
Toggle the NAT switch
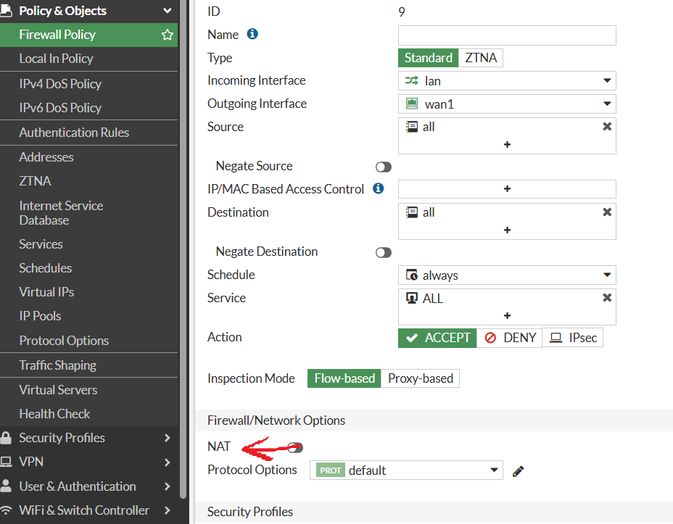click(295, 447)
